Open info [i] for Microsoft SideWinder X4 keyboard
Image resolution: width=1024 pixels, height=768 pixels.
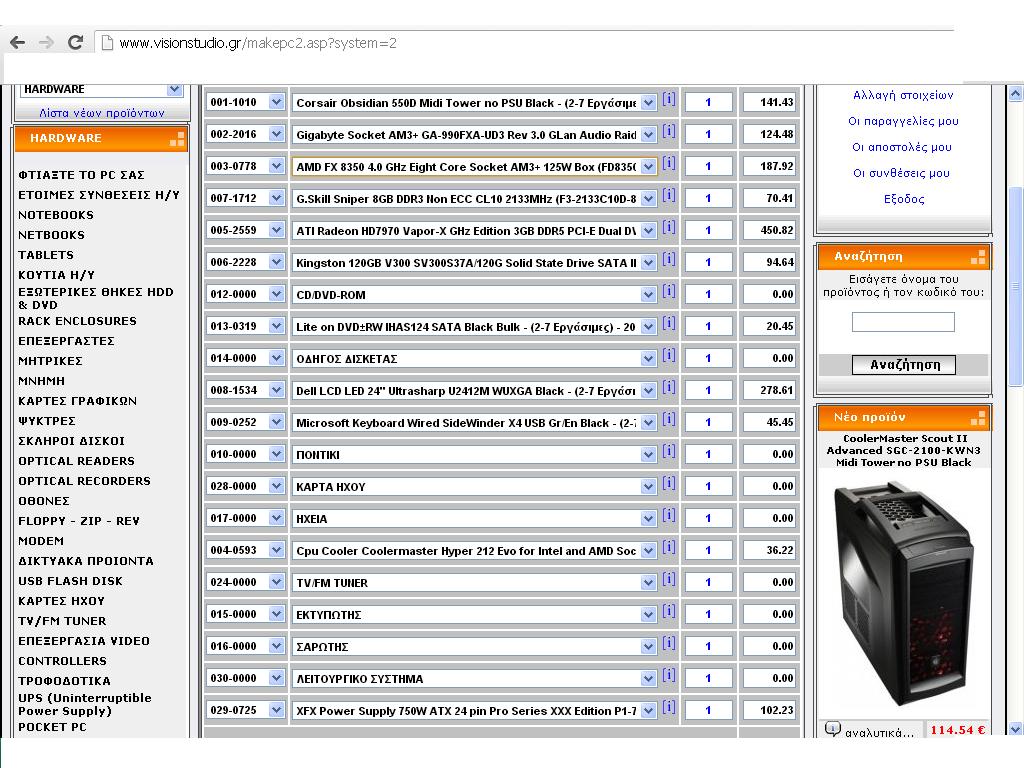669,419
